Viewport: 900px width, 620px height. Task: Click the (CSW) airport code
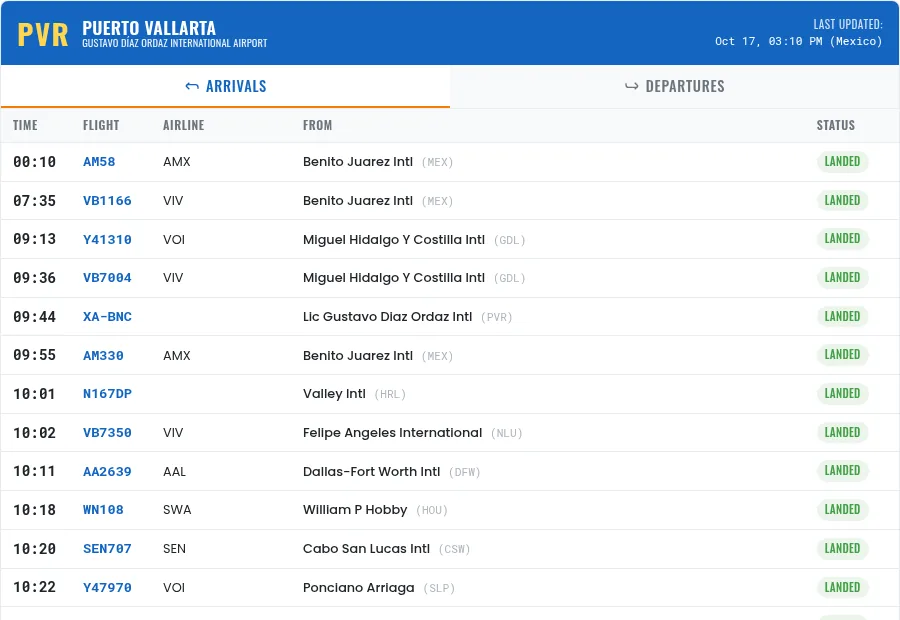455,549
